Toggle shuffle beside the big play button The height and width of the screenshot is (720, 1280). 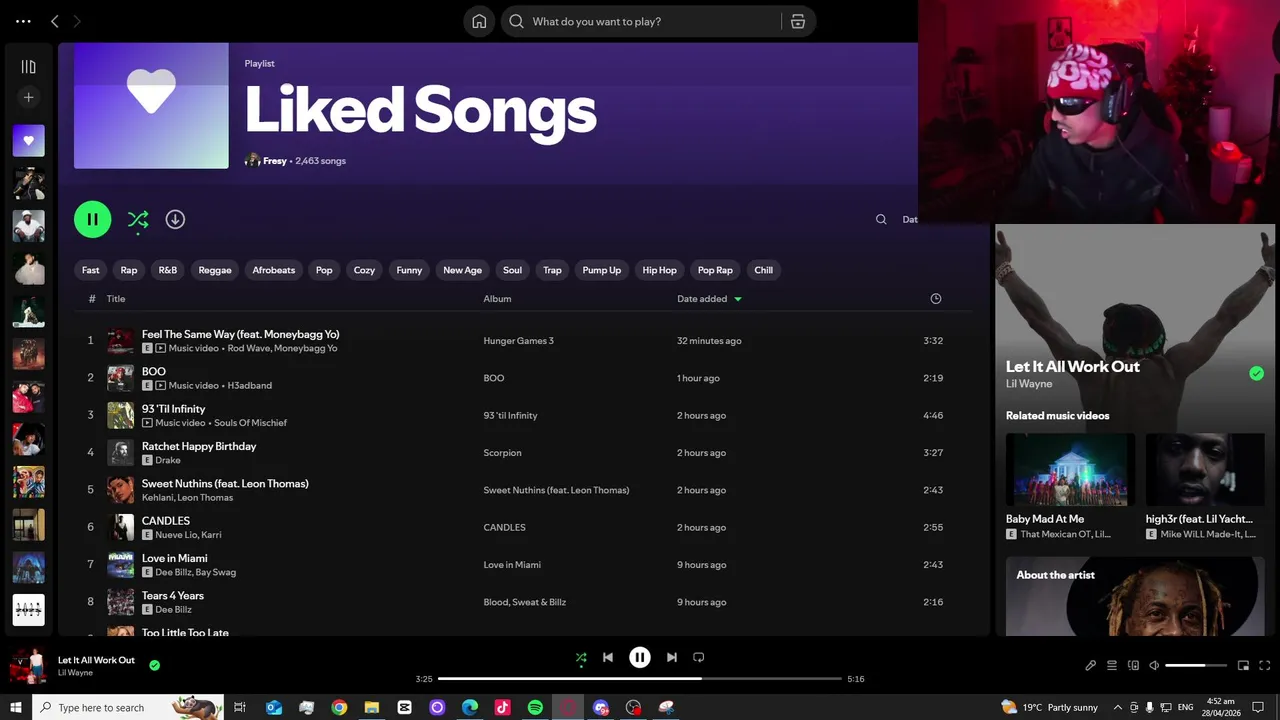tap(138, 220)
